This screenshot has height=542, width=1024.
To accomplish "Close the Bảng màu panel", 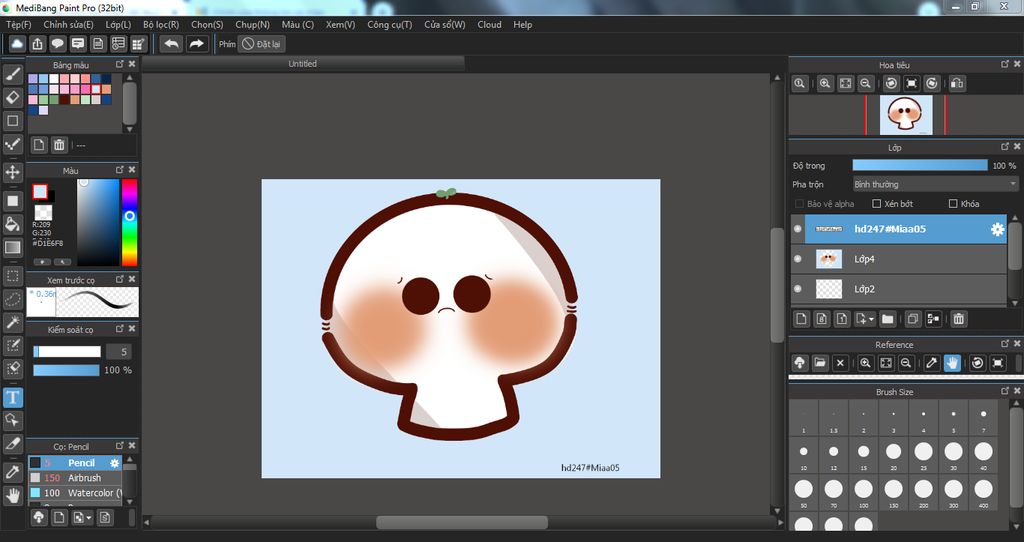I will 132,64.
